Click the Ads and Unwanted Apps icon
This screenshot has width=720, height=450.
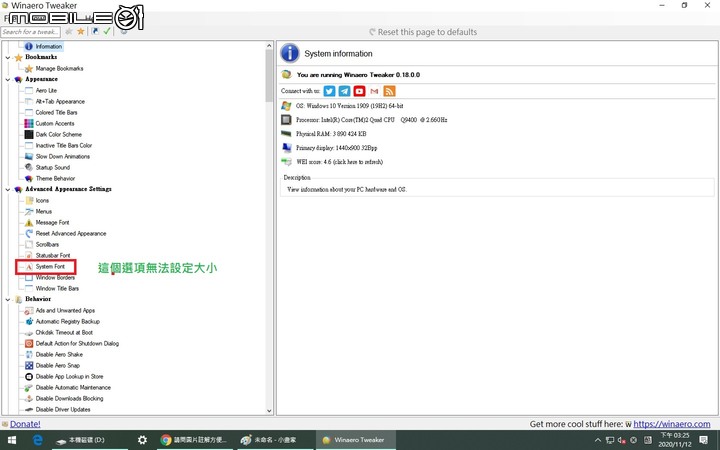click(29, 311)
